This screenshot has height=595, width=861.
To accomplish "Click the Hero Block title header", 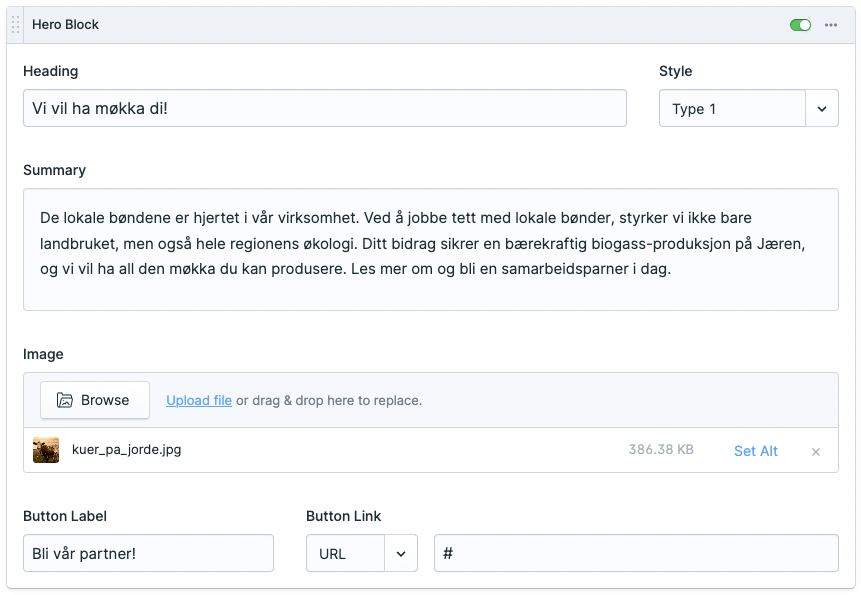I will (66, 25).
